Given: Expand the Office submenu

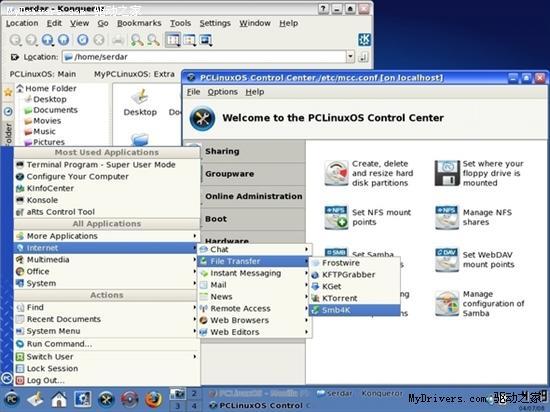Looking at the screenshot, I should (106, 271).
